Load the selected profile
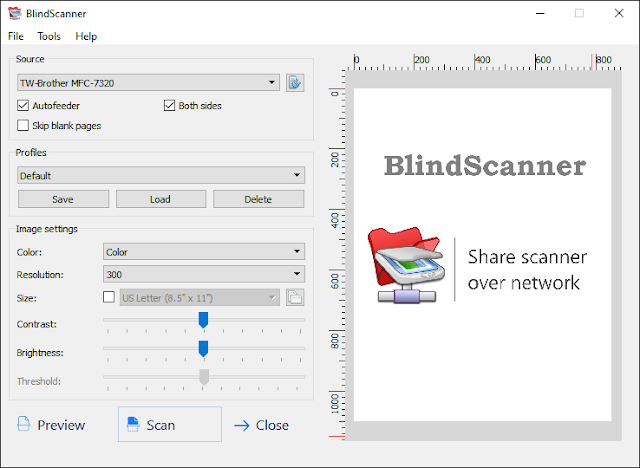The height and width of the screenshot is (468, 640). click(161, 199)
